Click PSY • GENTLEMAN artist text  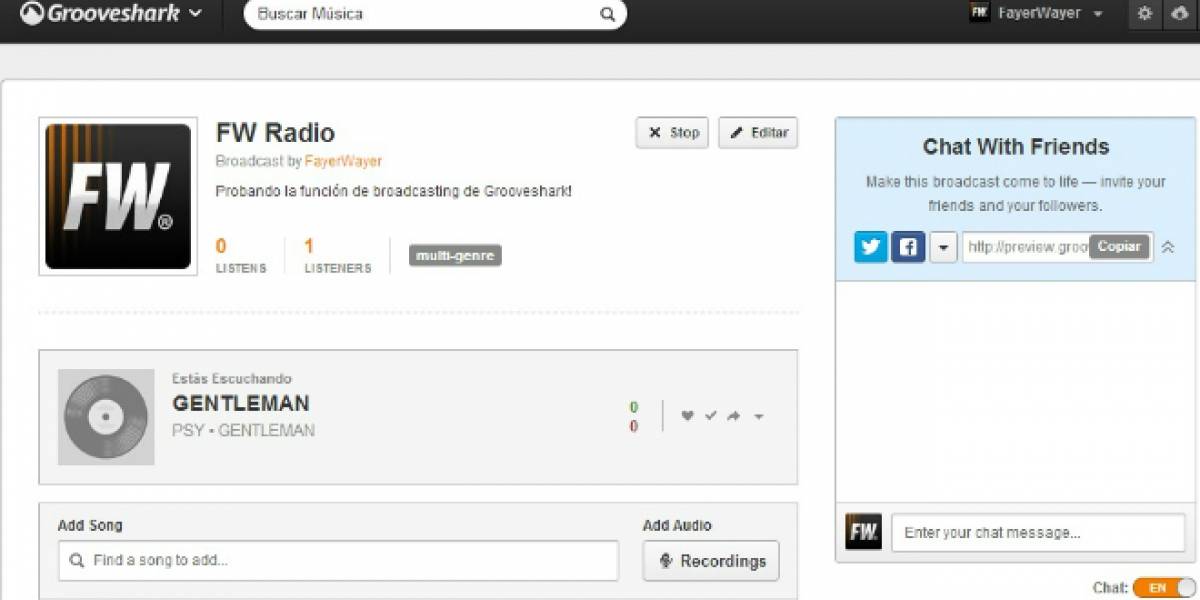click(244, 431)
